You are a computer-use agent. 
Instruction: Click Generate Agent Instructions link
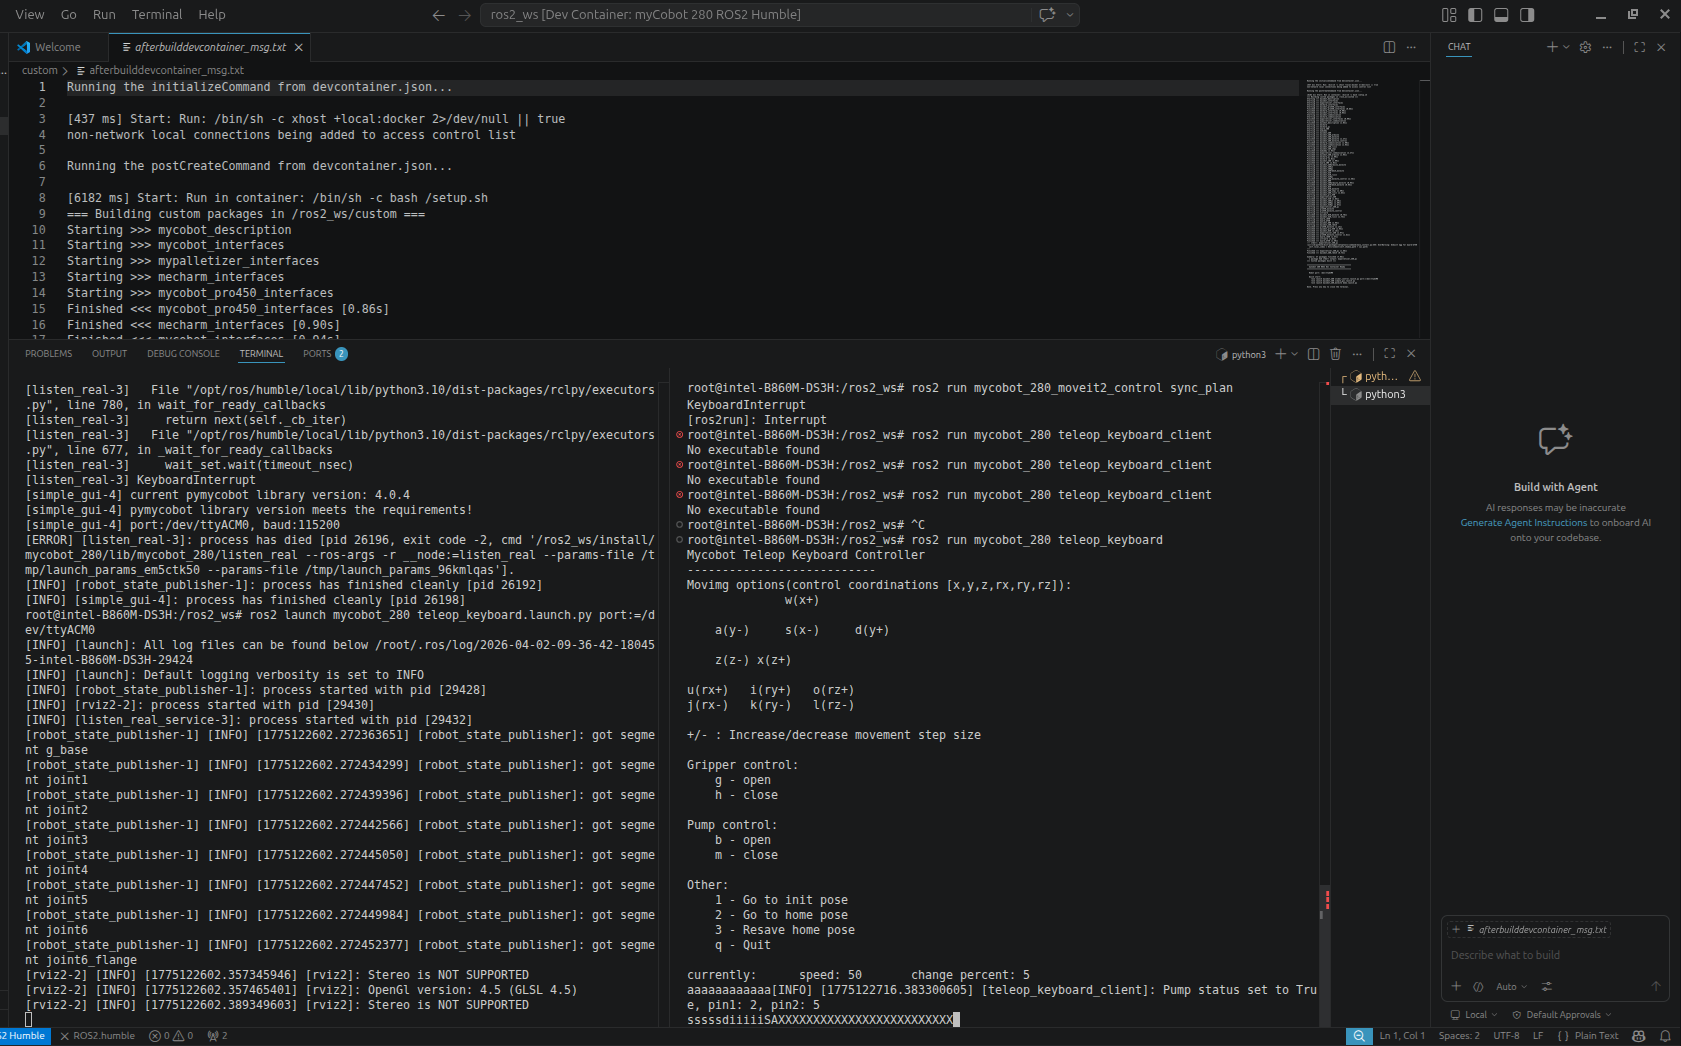click(x=1526, y=523)
